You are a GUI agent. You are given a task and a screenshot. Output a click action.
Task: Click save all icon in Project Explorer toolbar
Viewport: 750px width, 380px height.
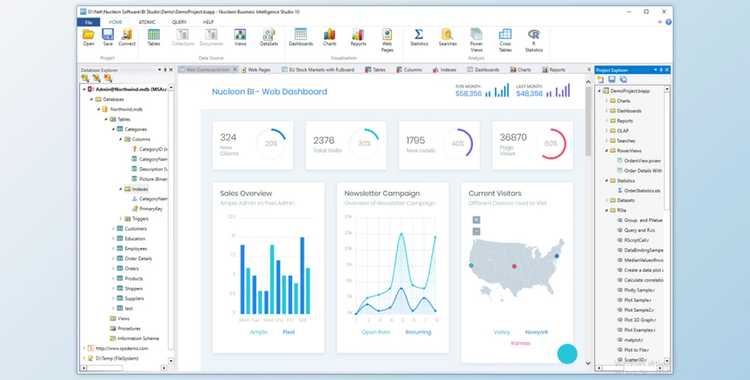point(623,79)
